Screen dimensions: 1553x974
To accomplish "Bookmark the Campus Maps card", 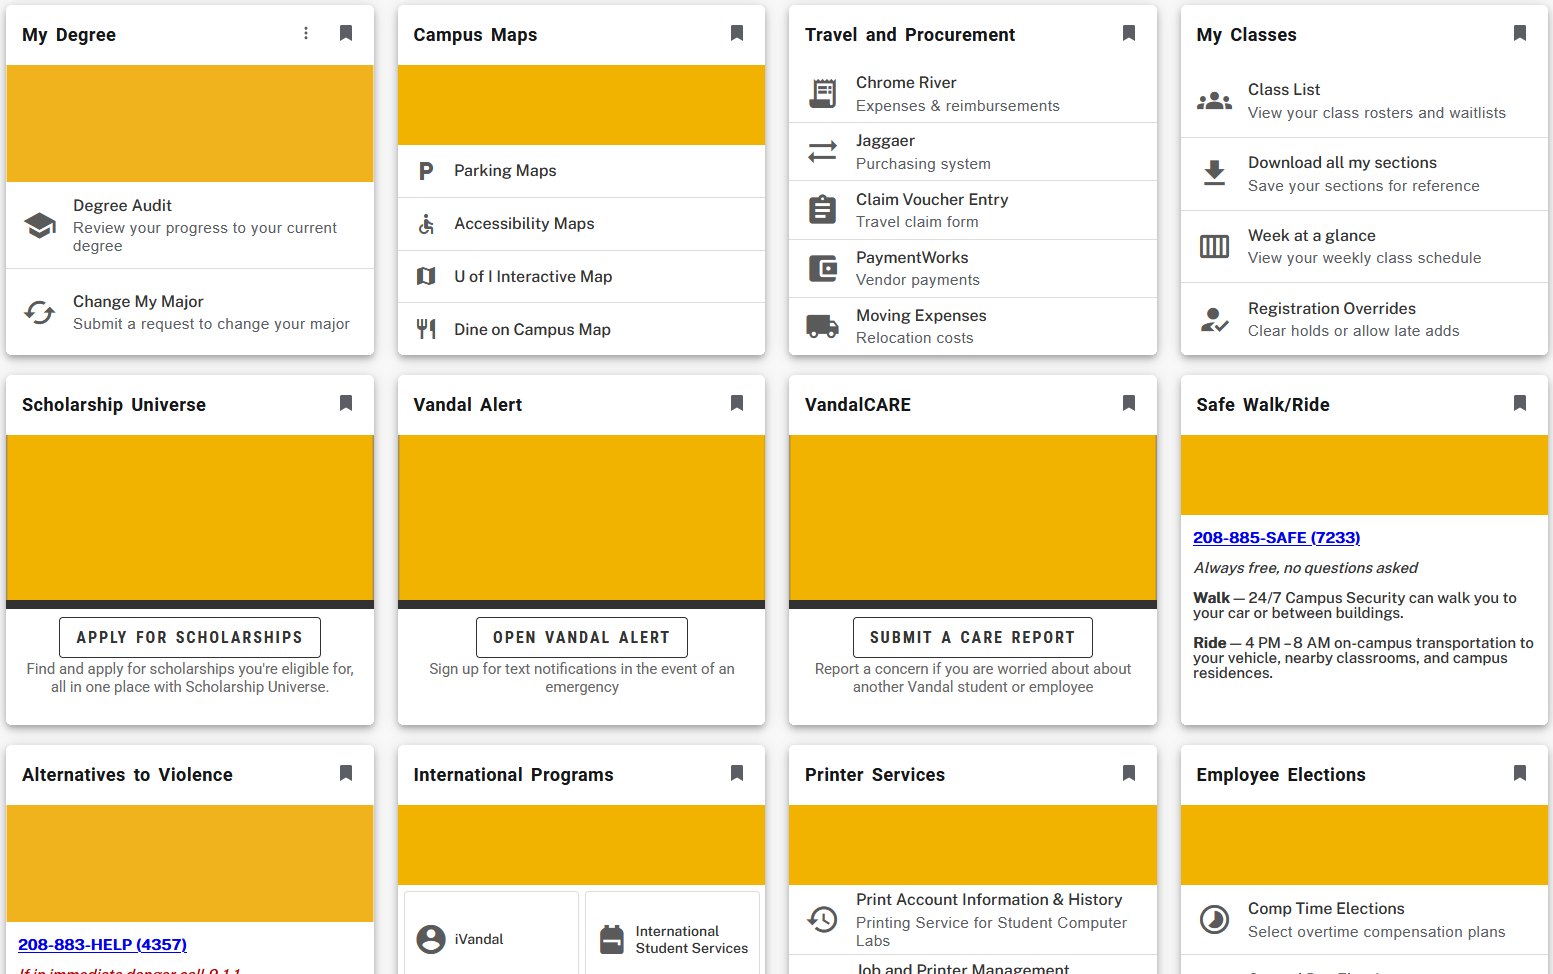I will pos(737,33).
